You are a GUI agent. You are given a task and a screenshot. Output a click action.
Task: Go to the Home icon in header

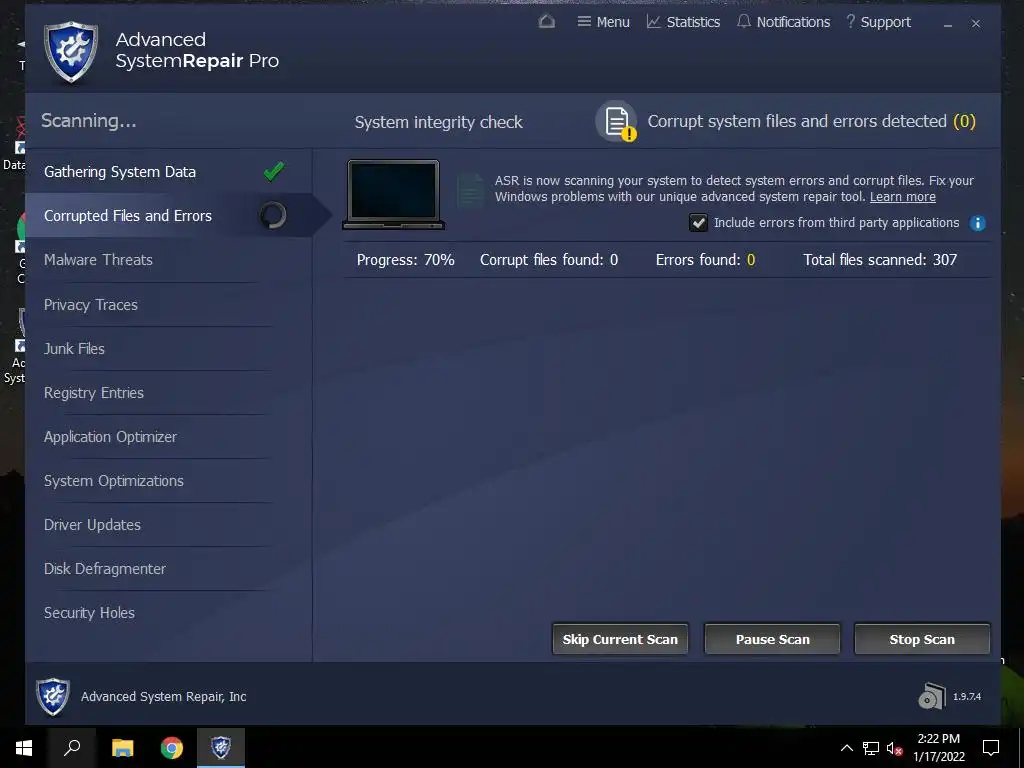pos(547,22)
